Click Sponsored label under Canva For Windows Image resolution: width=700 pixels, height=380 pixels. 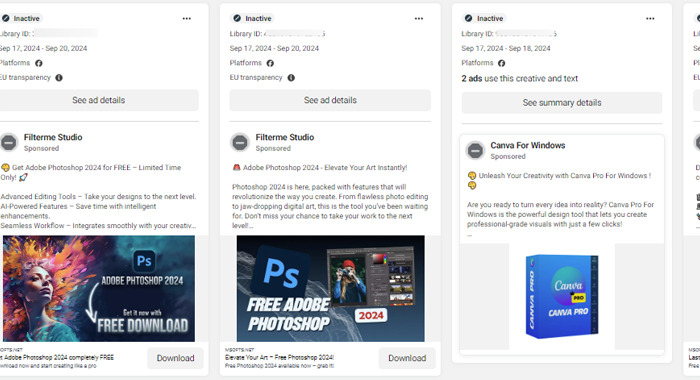coord(508,157)
